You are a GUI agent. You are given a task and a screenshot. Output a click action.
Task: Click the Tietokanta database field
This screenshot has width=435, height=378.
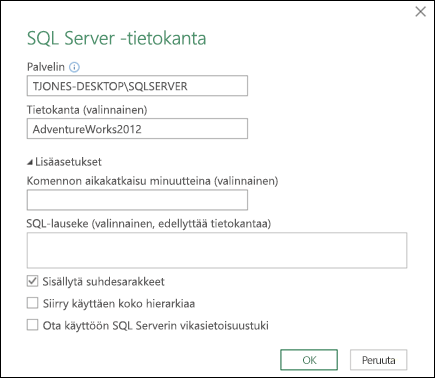[137, 129]
